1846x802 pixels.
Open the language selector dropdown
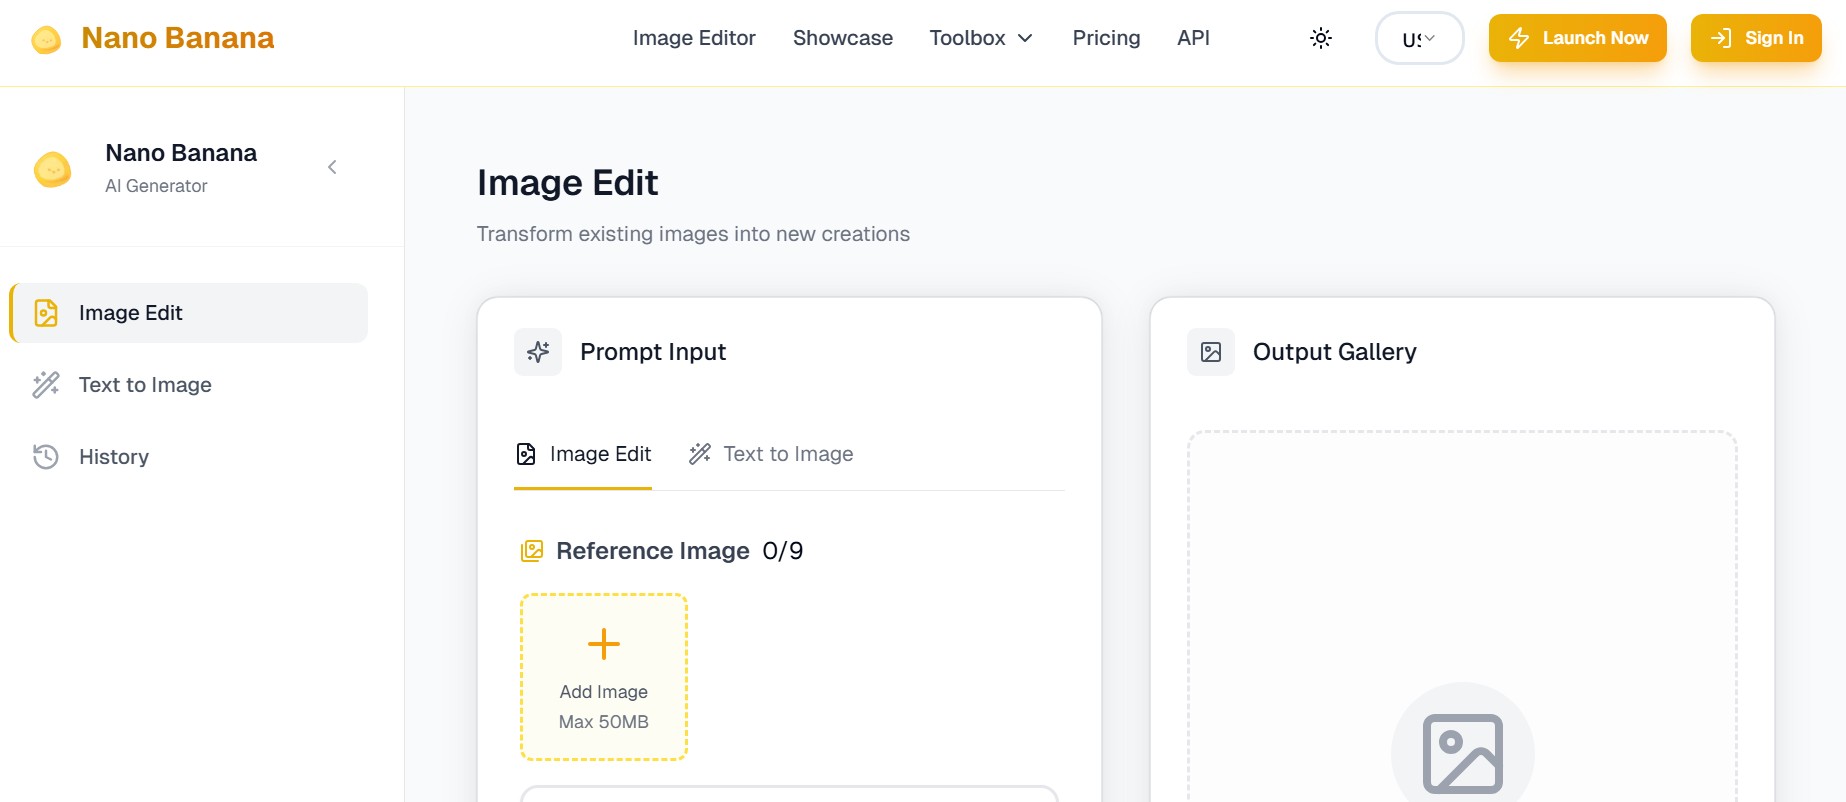(x=1418, y=39)
